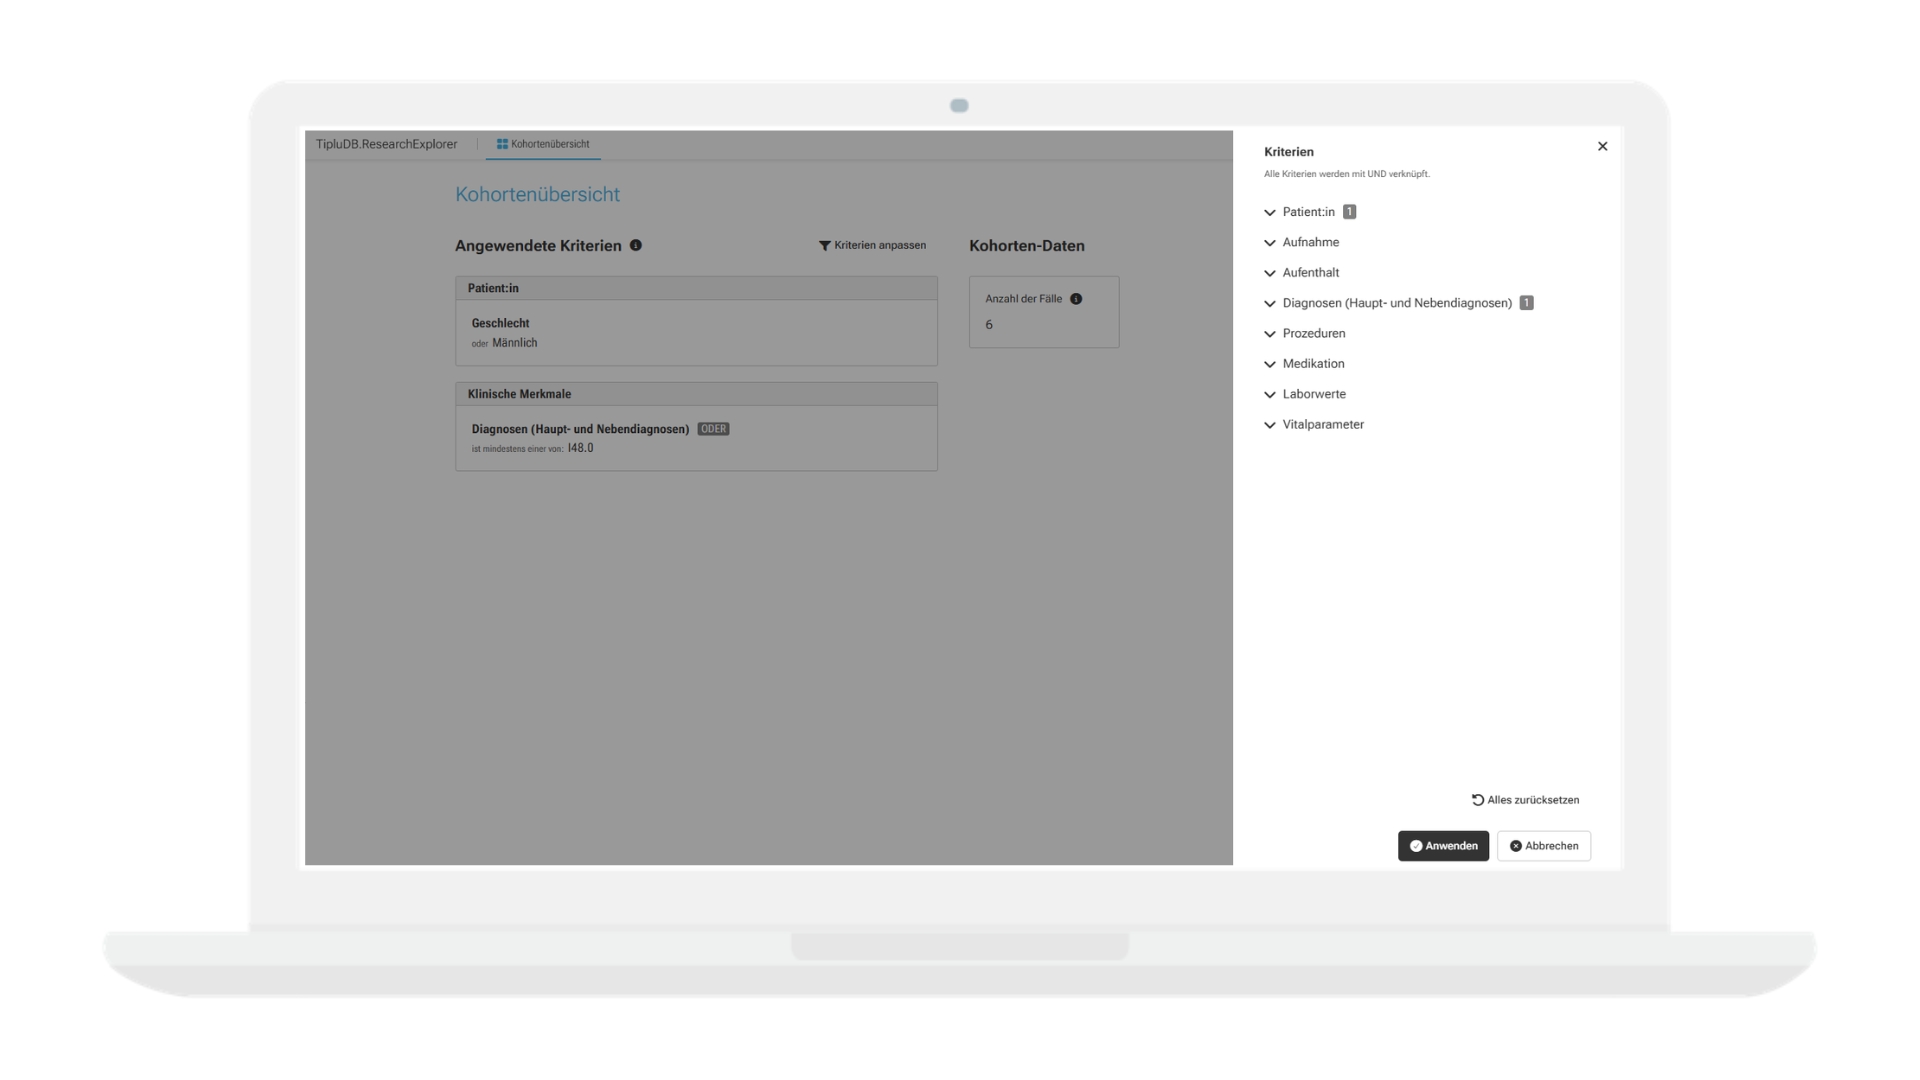
Task: Expand the Medikation criteria section
Action: (x=1304, y=363)
